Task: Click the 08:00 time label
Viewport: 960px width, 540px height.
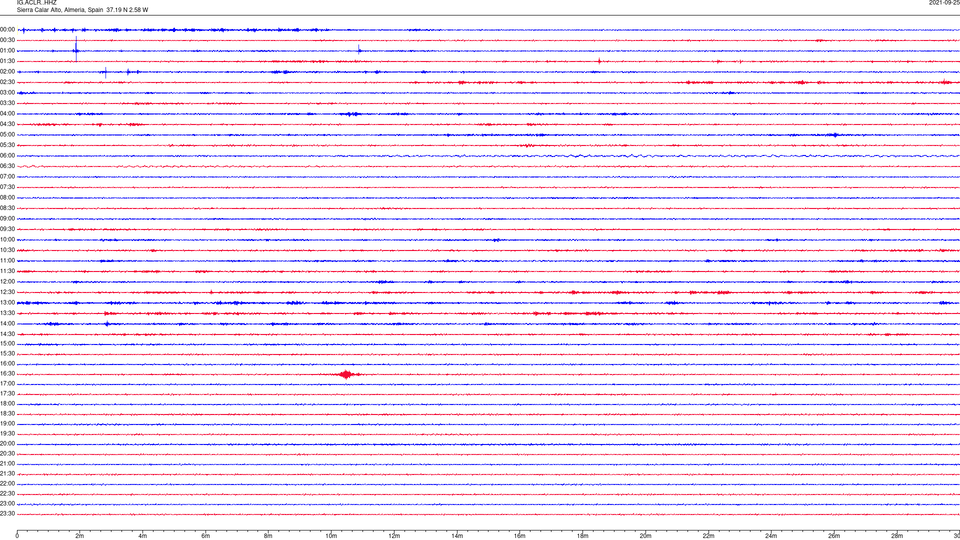Action: click(7, 198)
